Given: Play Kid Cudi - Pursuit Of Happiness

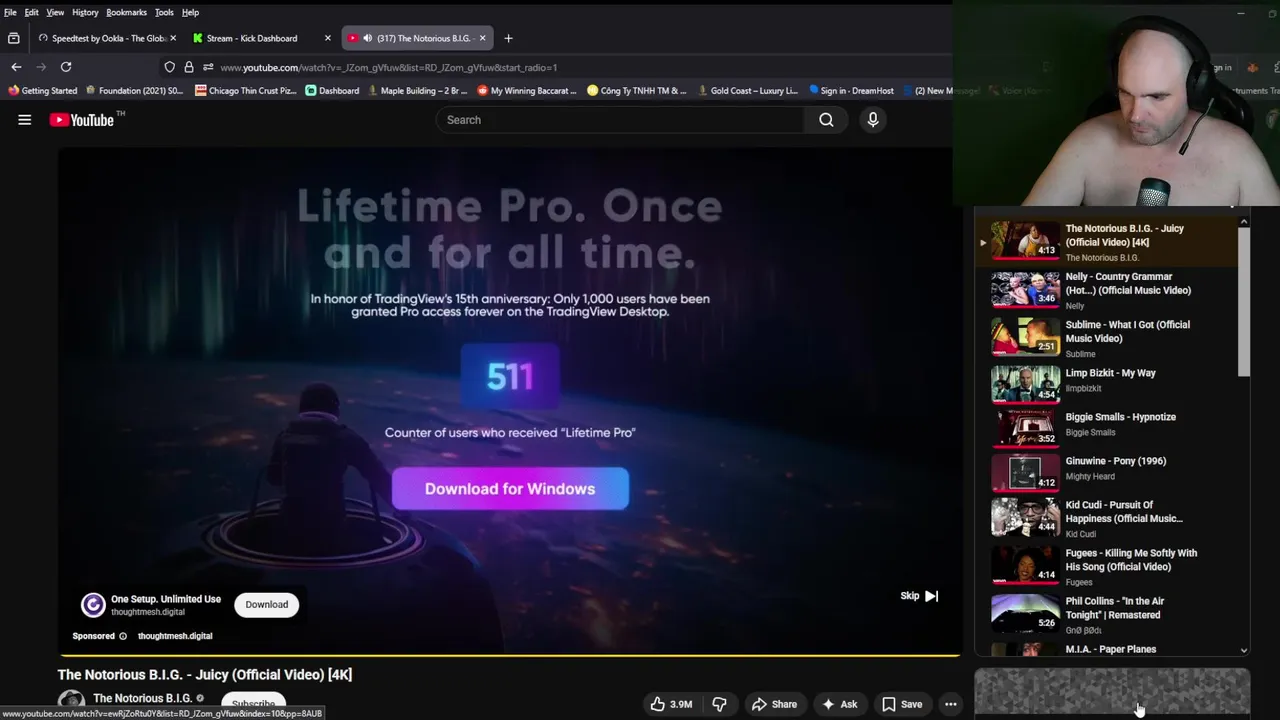Looking at the screenshot, I should [1107, 518].
